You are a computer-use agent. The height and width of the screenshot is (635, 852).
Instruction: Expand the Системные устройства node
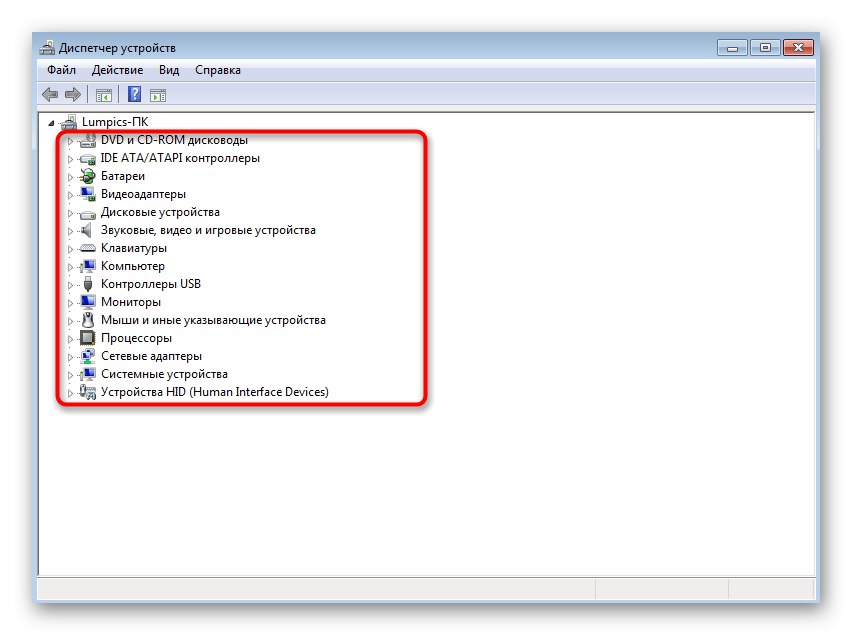pyautogui.click(x=70, y=375)
